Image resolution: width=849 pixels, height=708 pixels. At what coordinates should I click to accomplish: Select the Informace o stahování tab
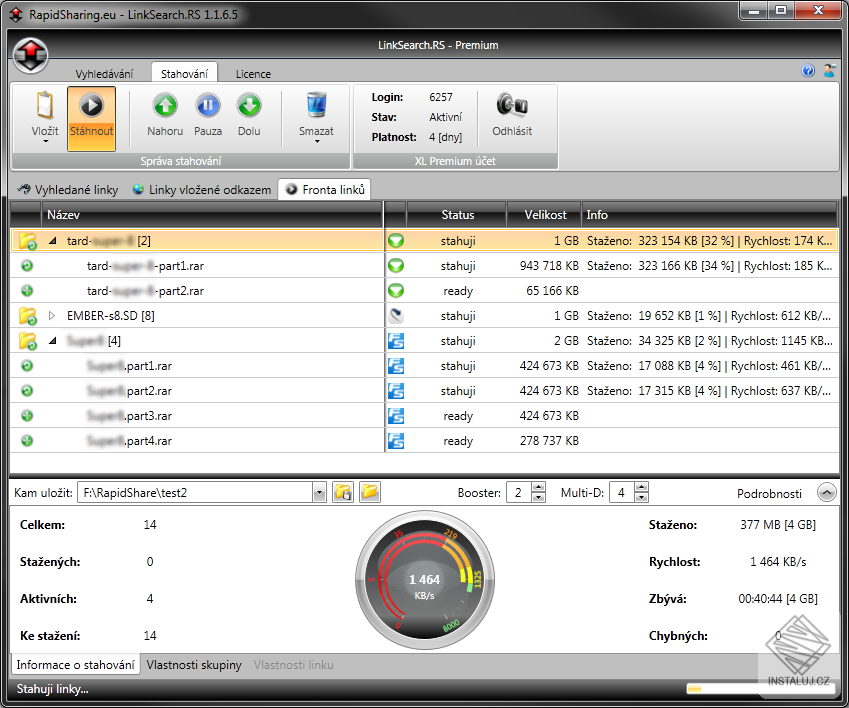[75, 665]
